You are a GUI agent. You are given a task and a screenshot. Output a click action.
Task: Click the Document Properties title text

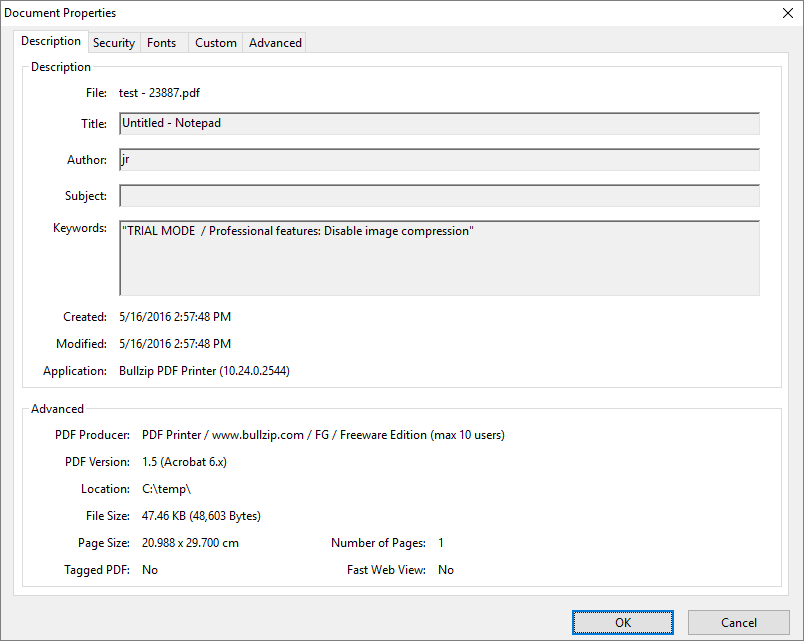pos(60,13)
